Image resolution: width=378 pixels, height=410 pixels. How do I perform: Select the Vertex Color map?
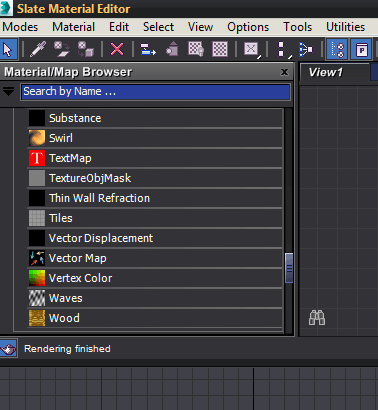[155, 278]
